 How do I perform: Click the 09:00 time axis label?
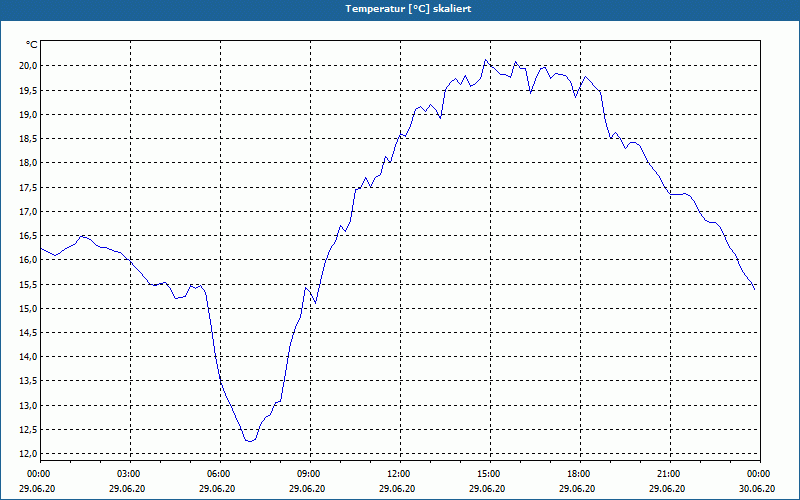click(x=310, y=474)
